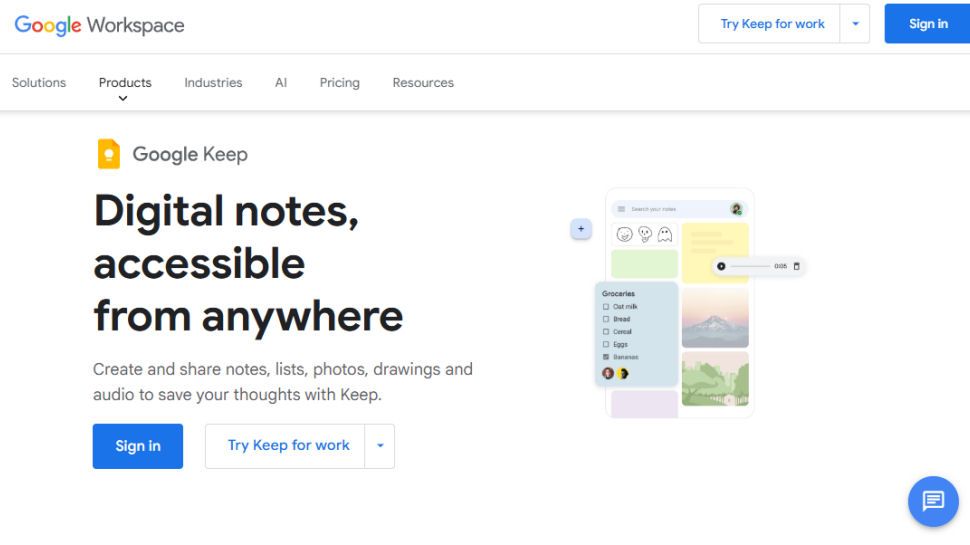Click the hamburger menu in illustration
The image size is (970, 545).
[621, 209]
